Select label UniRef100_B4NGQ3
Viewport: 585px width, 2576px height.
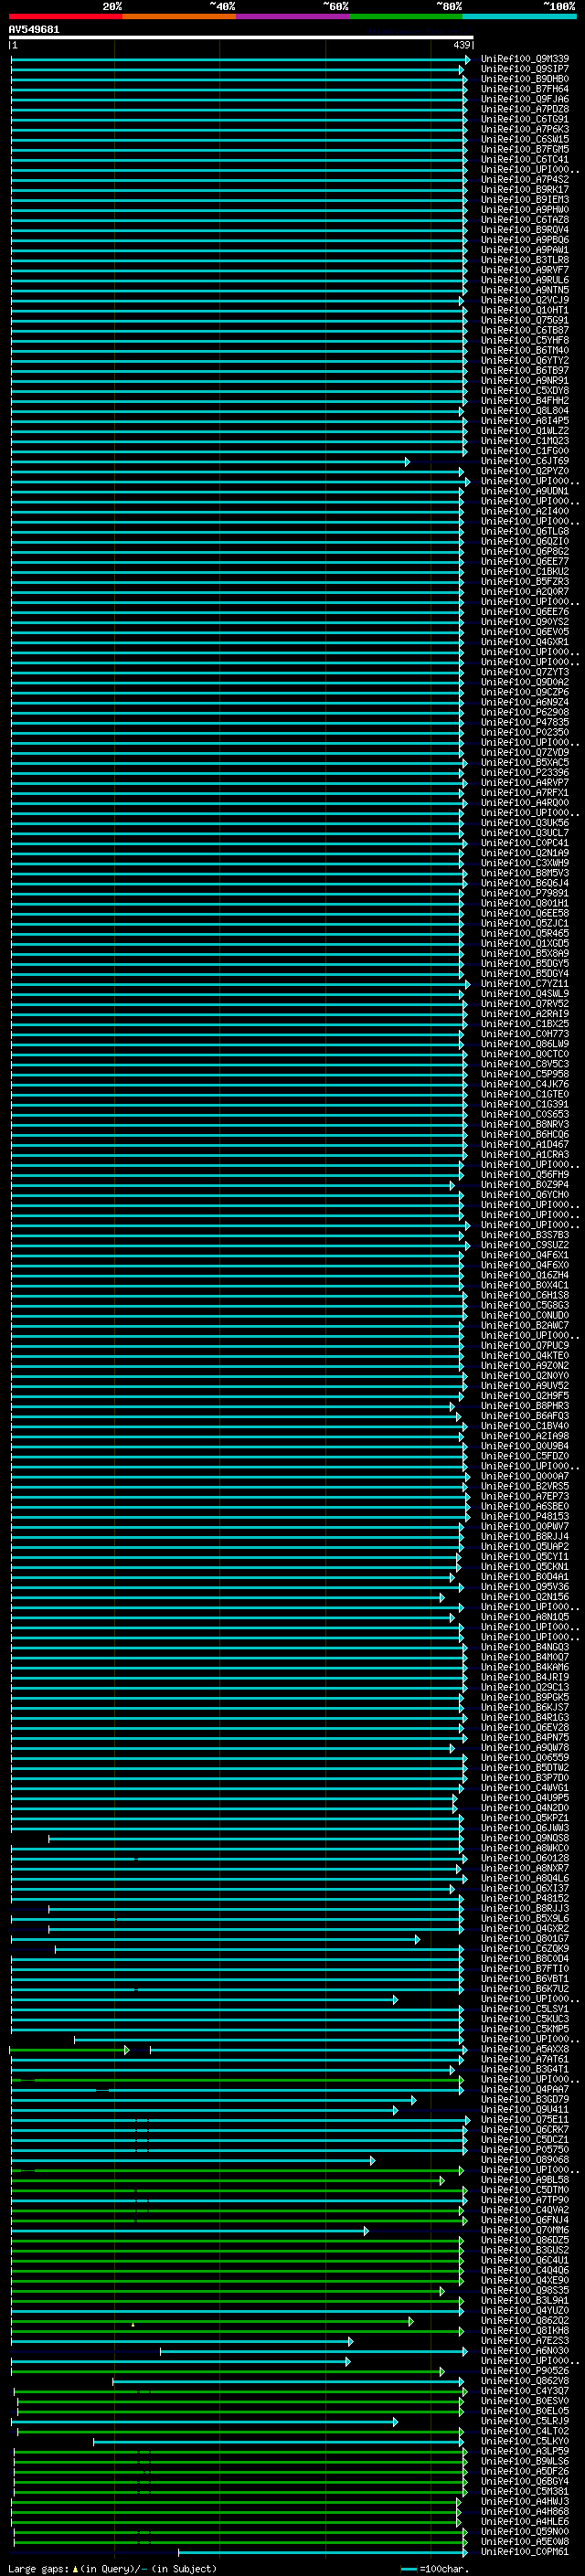tap(525, 1648)
